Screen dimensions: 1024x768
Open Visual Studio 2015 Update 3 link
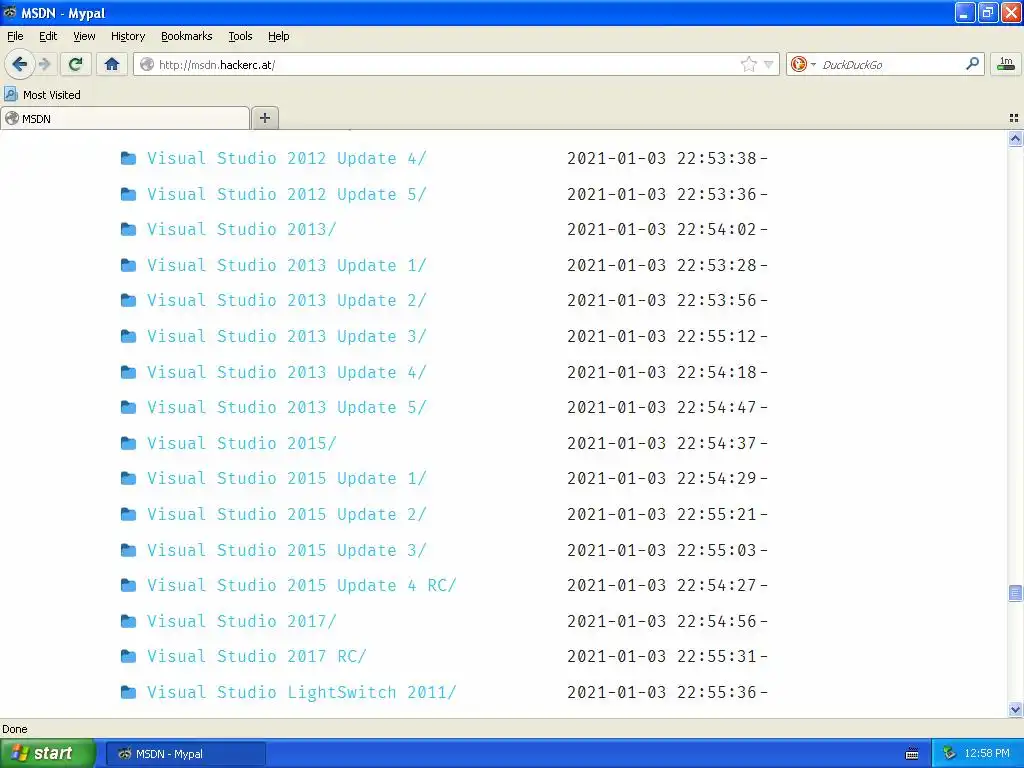tap(287, 550)
